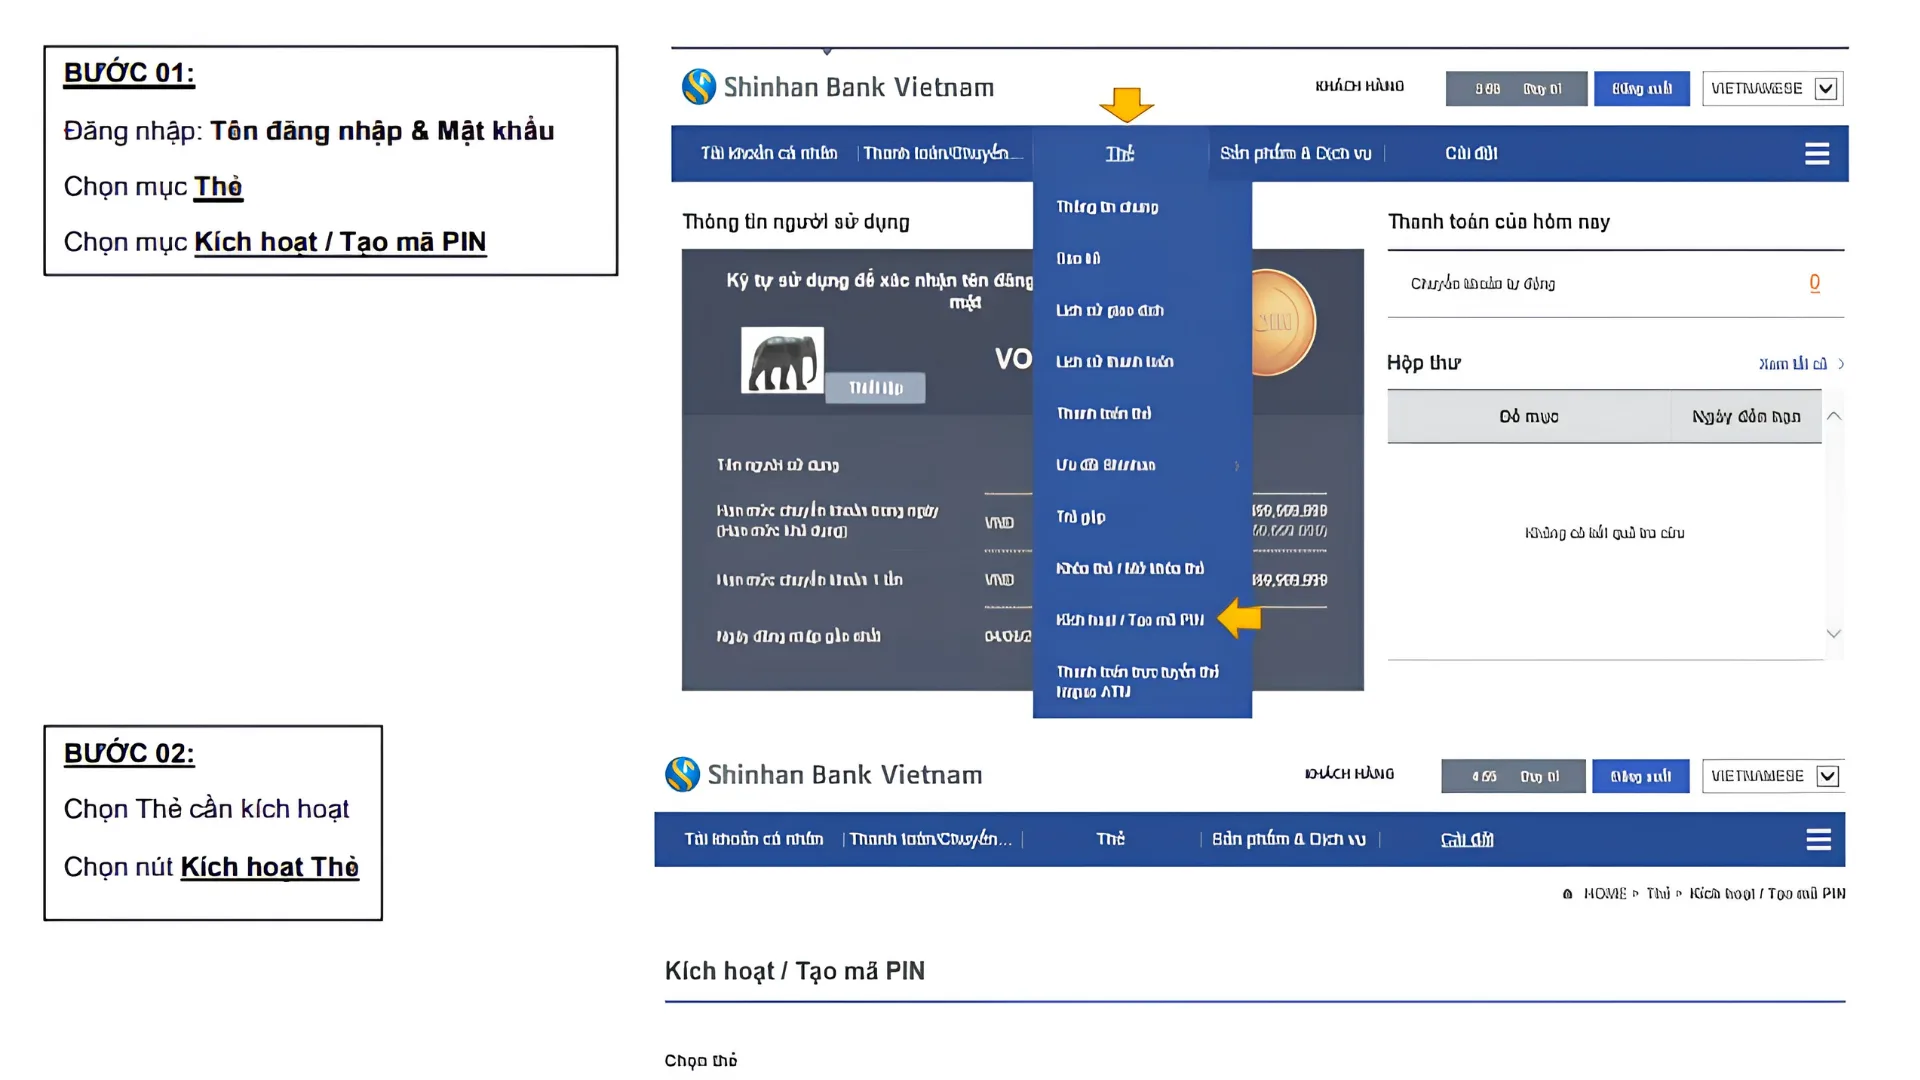The height and width of the screenshot is (1080, 1920).
Task: Open the VIETNAMESE language dropdown on the PIN page
Action: click(x=1773, y=776)
